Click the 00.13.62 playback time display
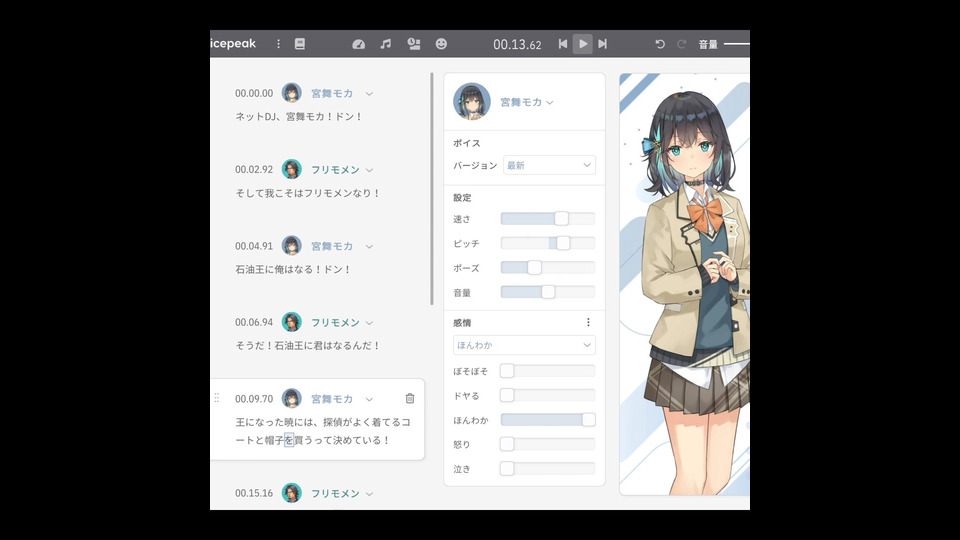The image size is (960, 540). click(517, 44)
